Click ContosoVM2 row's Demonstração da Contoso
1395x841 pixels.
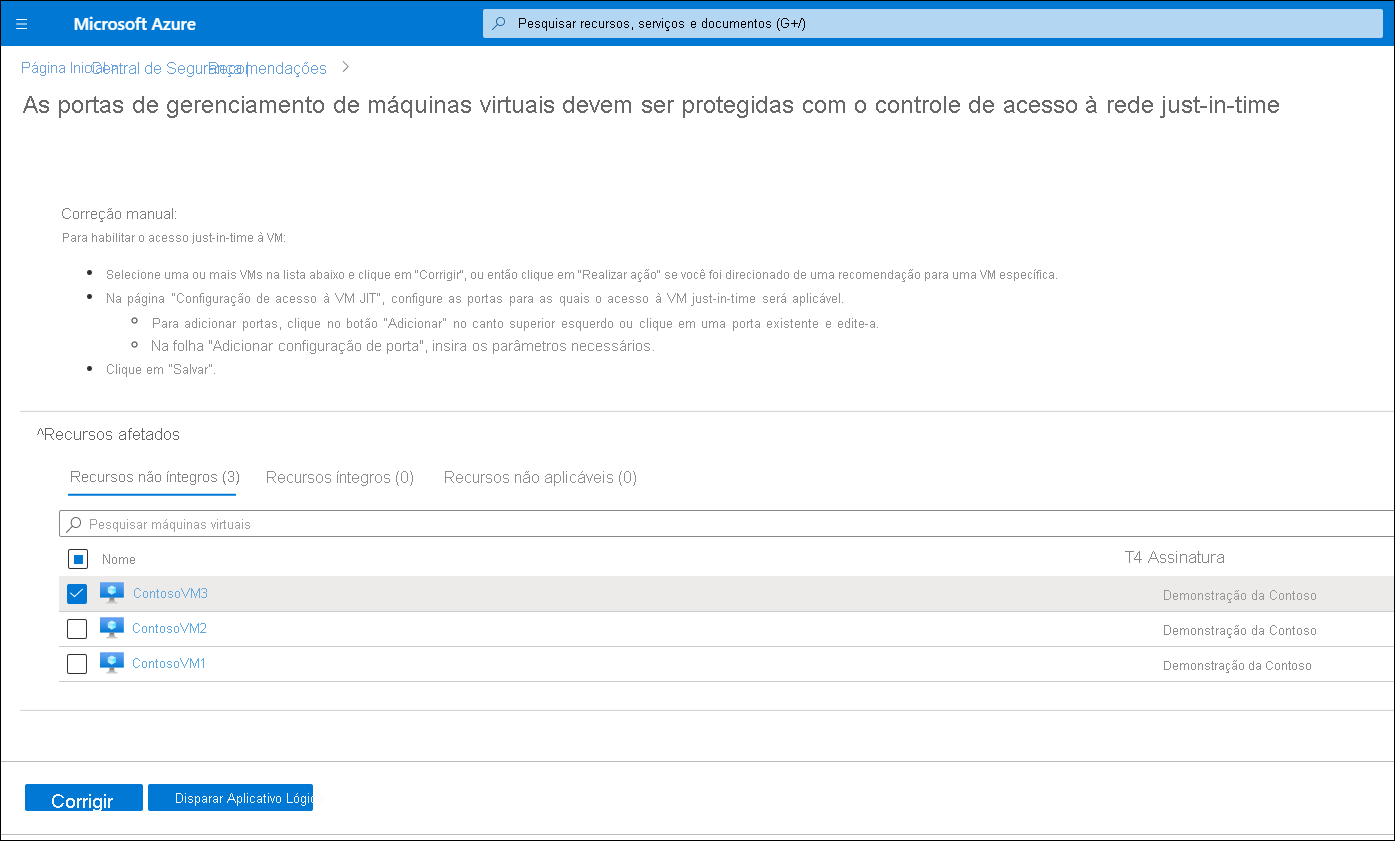click(x=1240, y=630)
